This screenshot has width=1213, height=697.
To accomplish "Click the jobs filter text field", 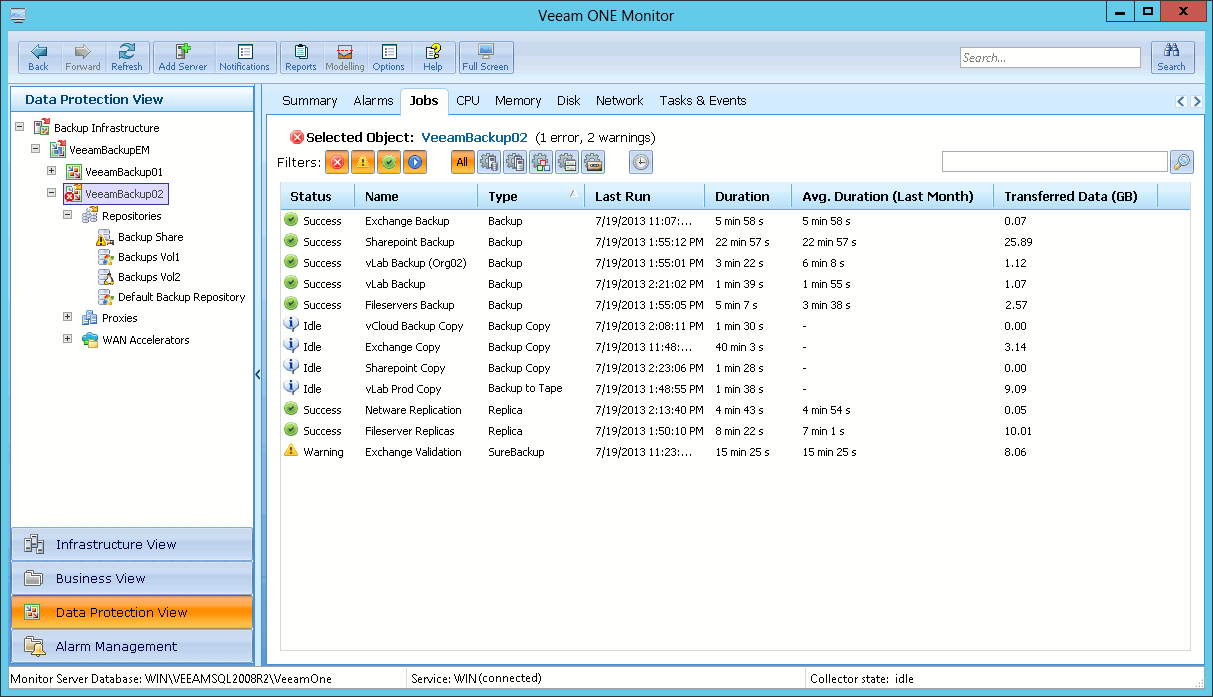I will [x=1055, y=162].
